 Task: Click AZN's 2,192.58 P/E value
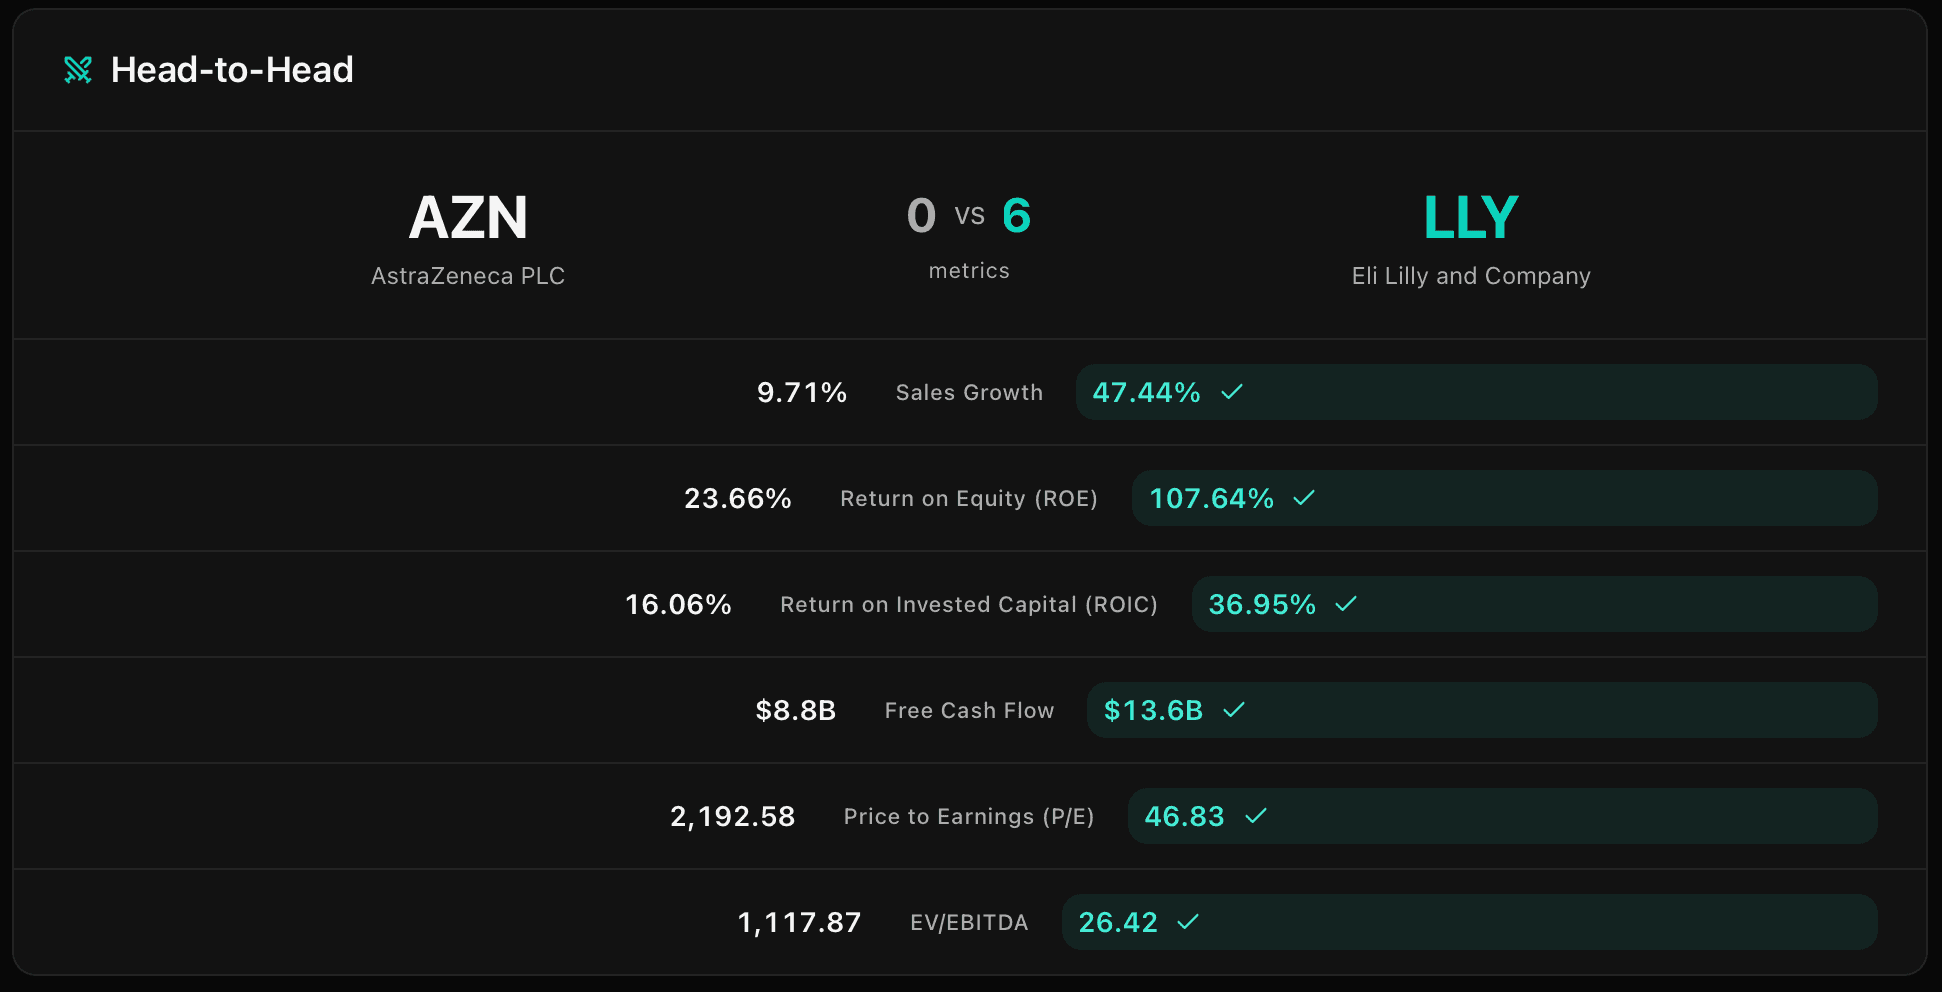[x=733, y=817]
